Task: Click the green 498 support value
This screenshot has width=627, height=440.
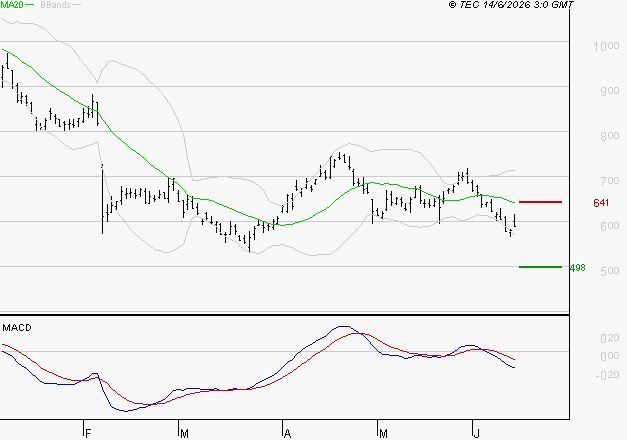Action: pyautogui.click(x=578, y=268)
